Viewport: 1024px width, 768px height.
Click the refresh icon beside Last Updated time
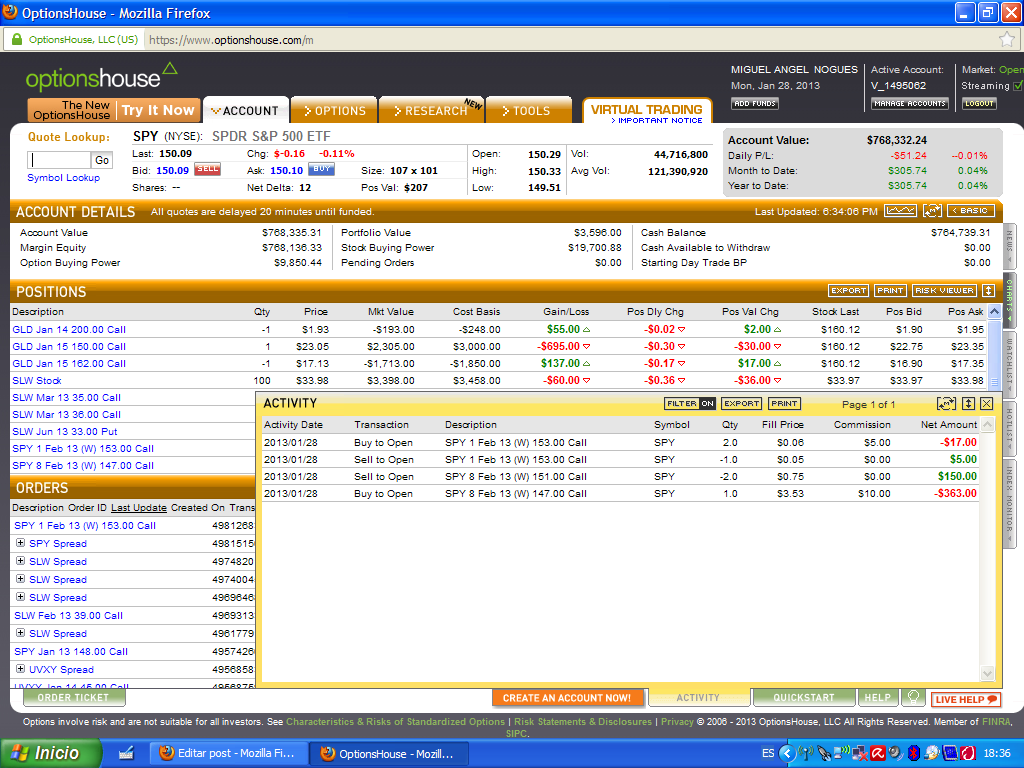click(x=932, y=210)
